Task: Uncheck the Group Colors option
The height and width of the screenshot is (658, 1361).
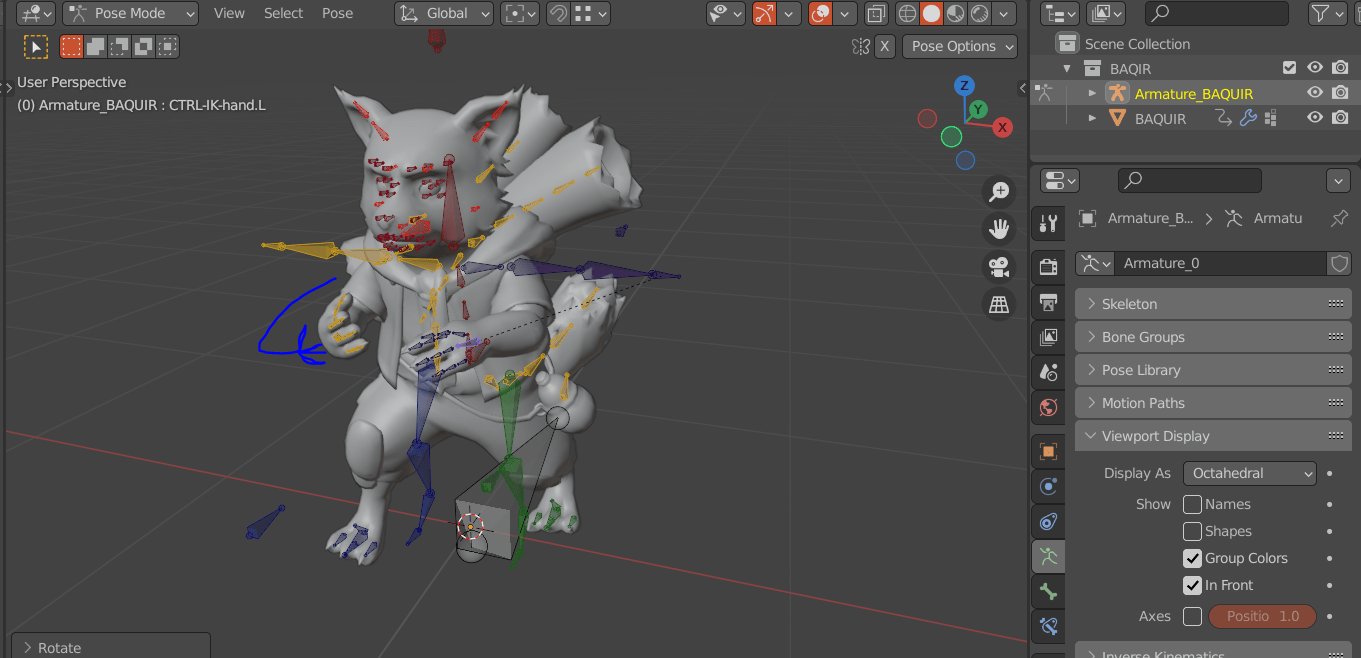Action: 1191,558
